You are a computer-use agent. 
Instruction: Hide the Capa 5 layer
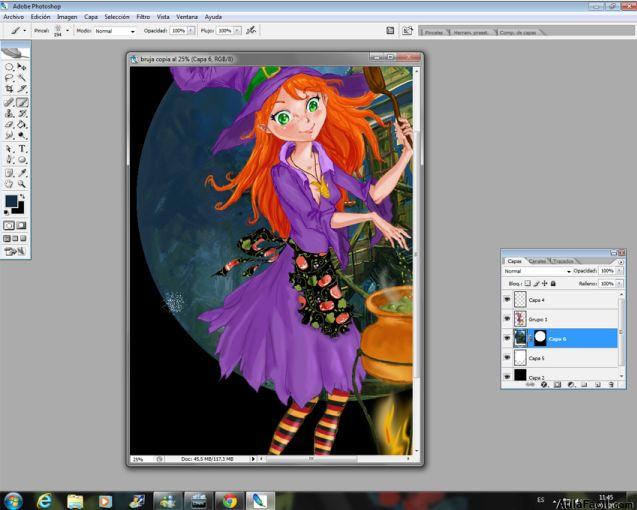[507, 357]
